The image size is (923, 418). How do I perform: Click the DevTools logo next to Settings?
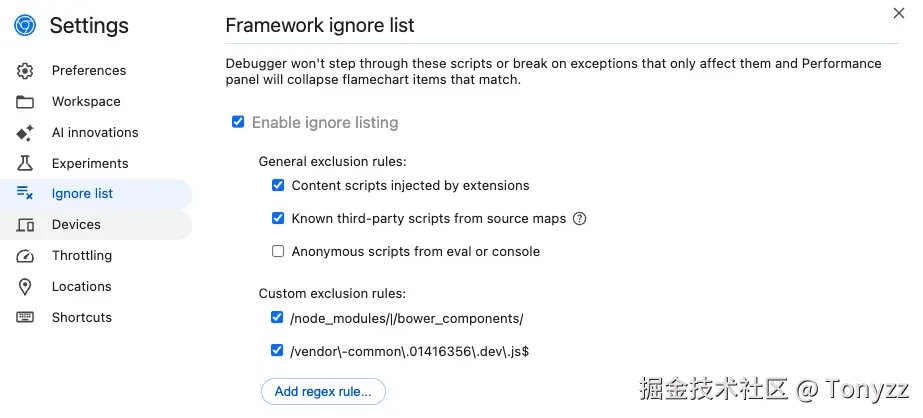(x=25, y=25)
